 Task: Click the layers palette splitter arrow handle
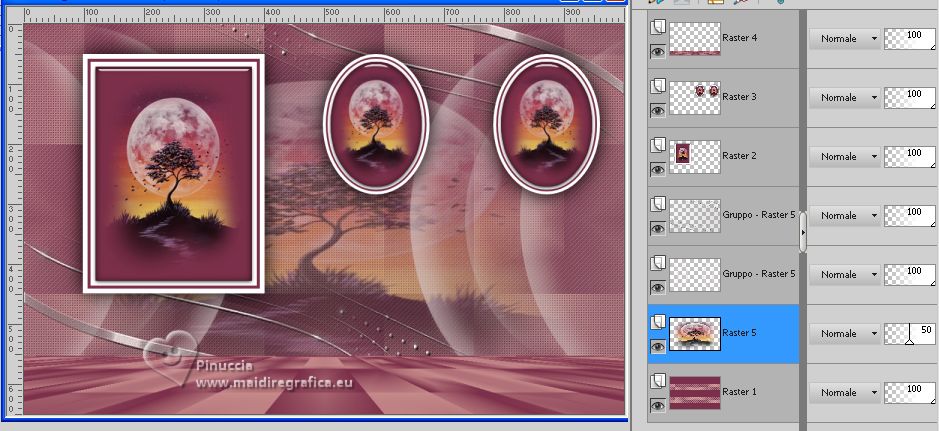pos(803,232)
